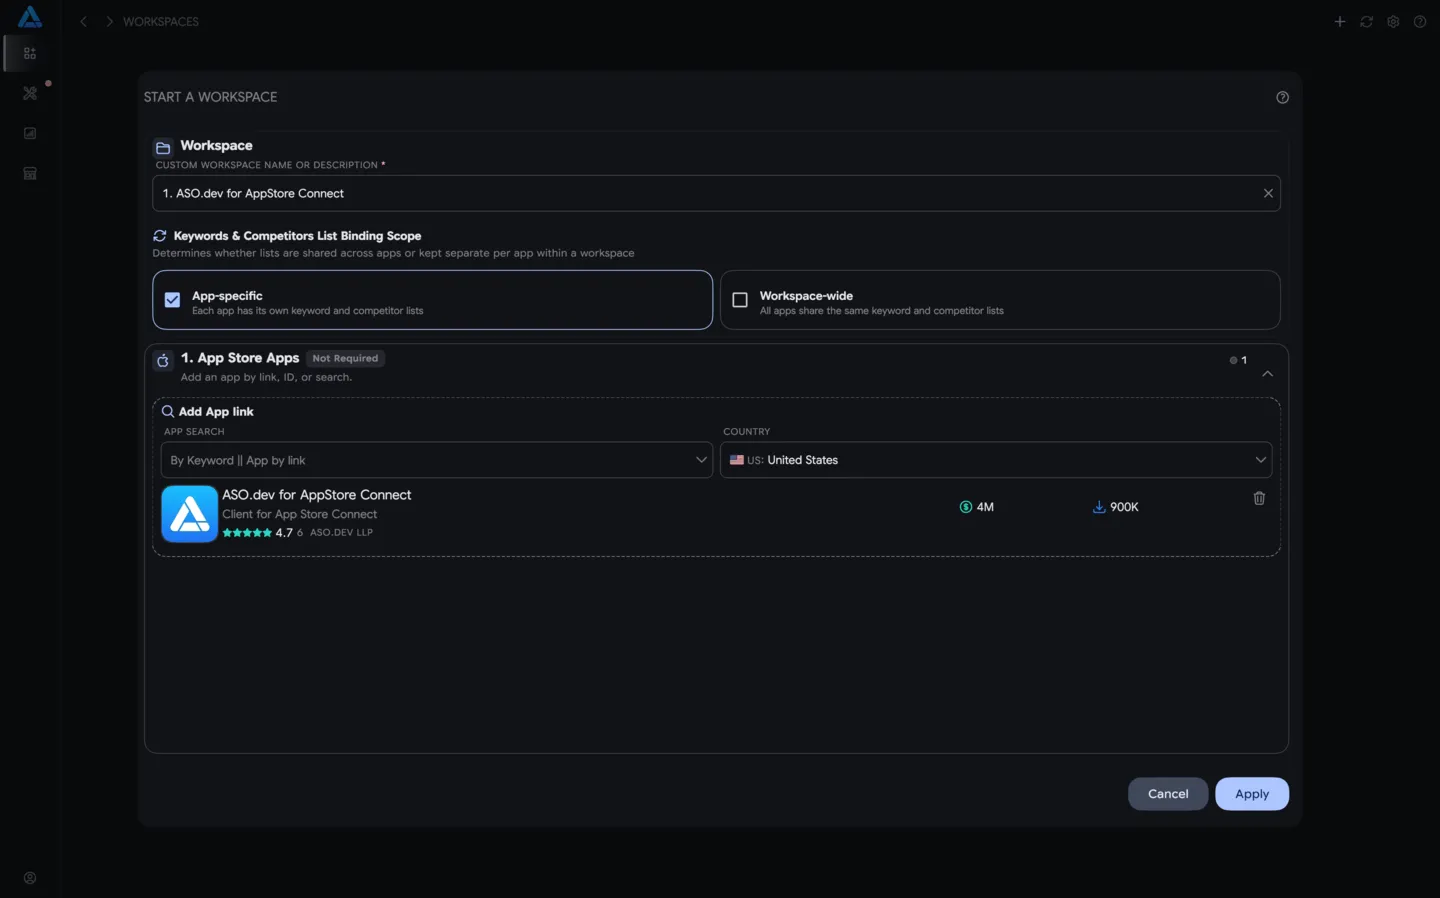Open help icon in Start a Workspace dialog
1440x898 pixels.
click(x=1282, y=97)
